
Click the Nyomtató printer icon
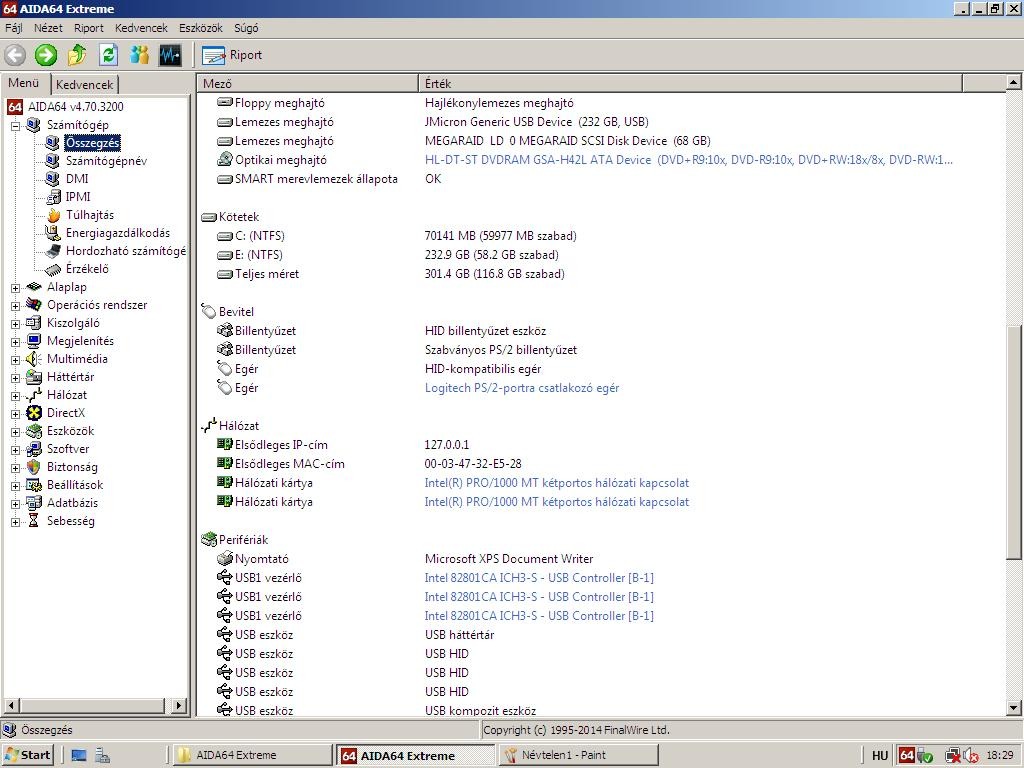point(225,558)
